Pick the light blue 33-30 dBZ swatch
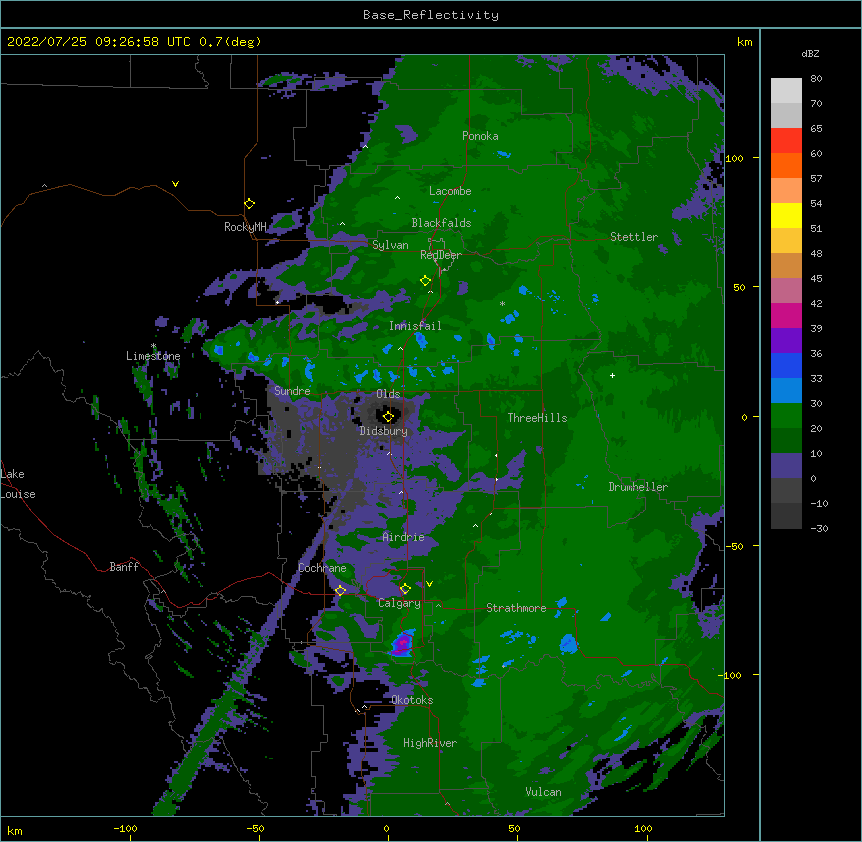 click(x=786, y=391)
